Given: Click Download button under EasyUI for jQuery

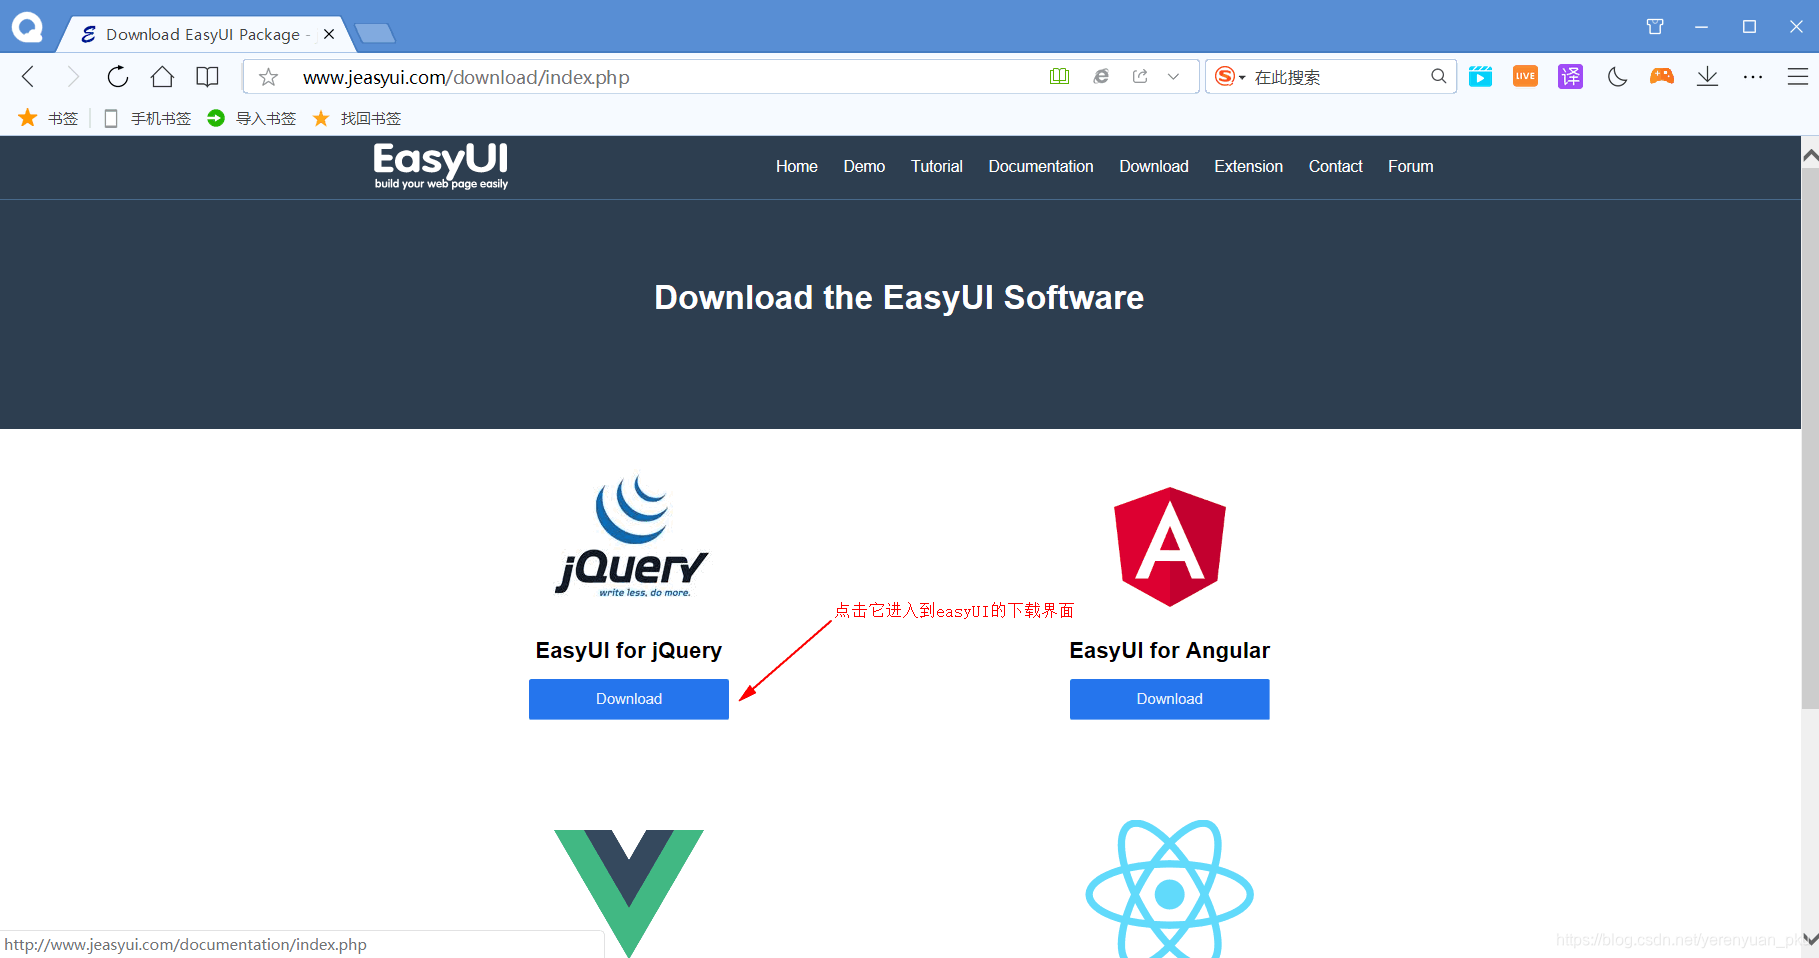Looking at the screenshot, I should click(629, 699).
